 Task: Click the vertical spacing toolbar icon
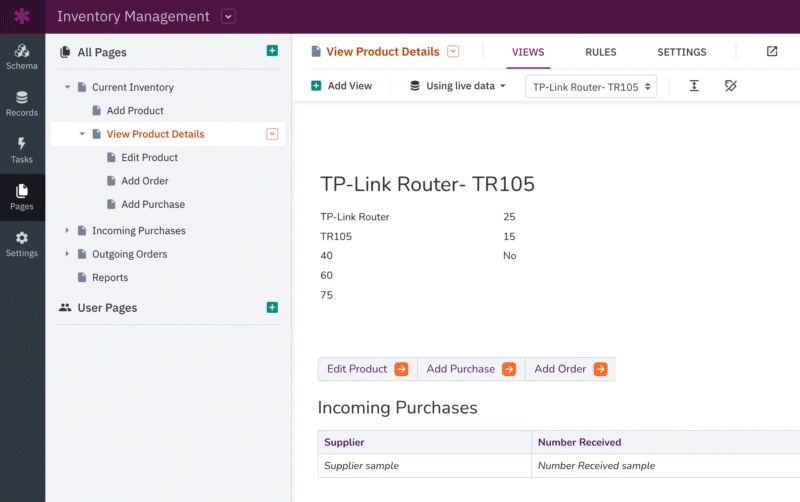pyautogui.click(x=694, y=86)
